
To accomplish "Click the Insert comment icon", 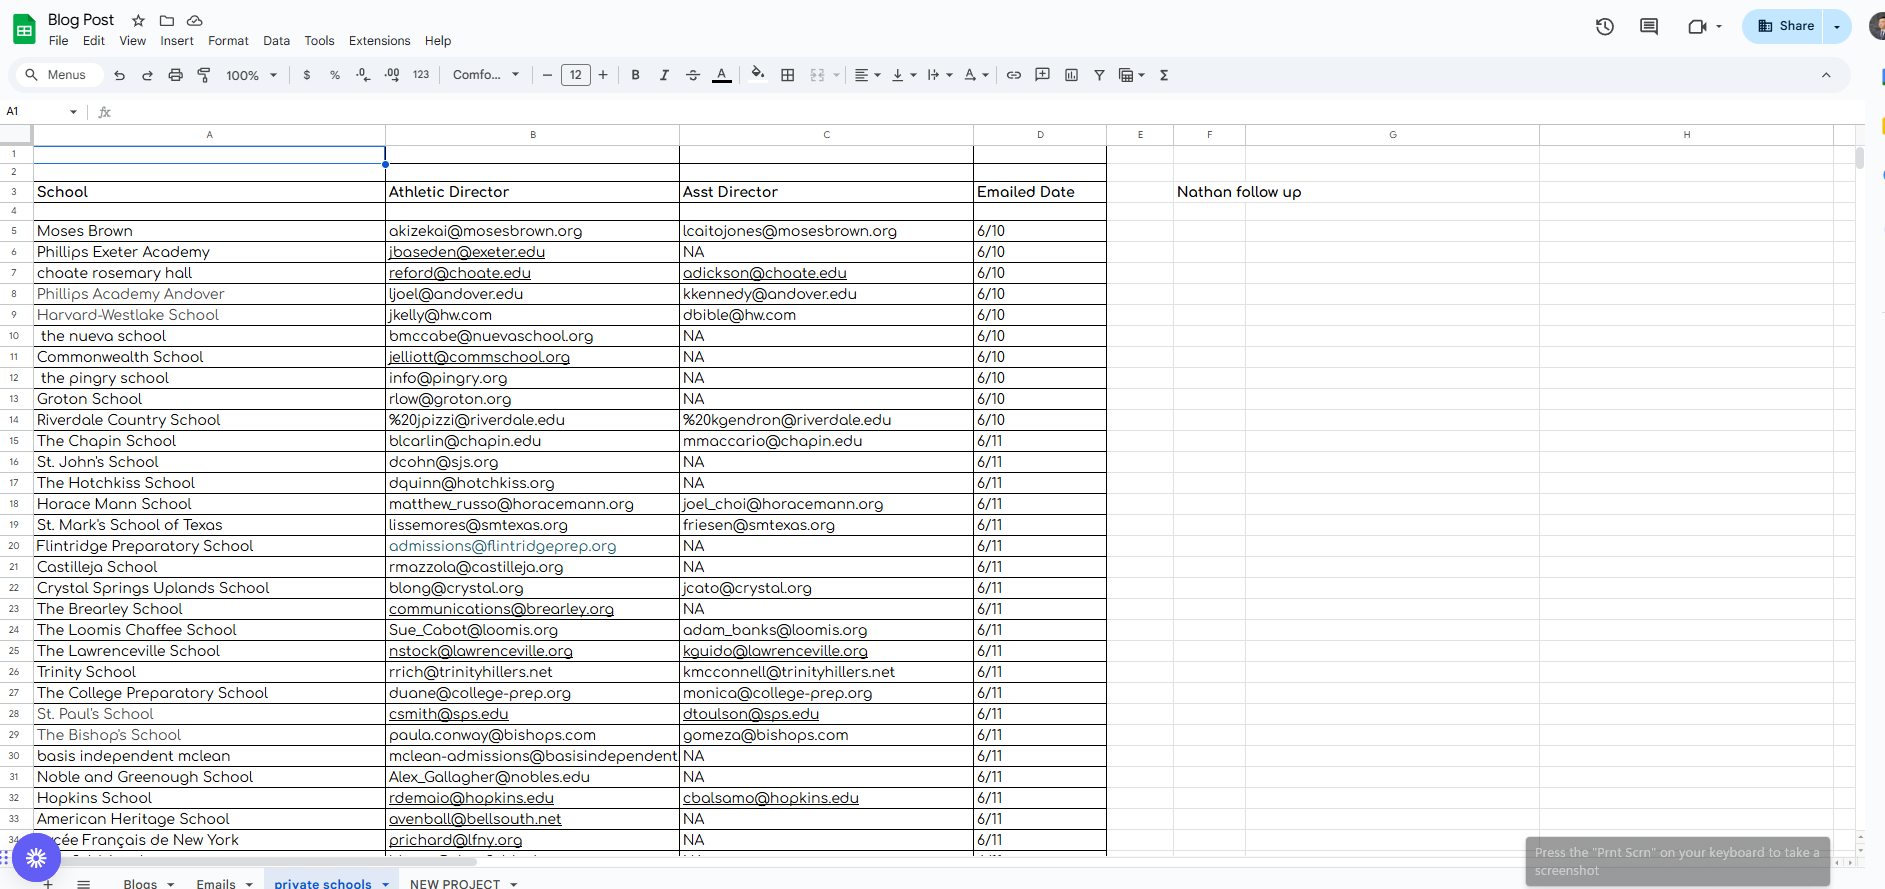I will (1043, 75).
